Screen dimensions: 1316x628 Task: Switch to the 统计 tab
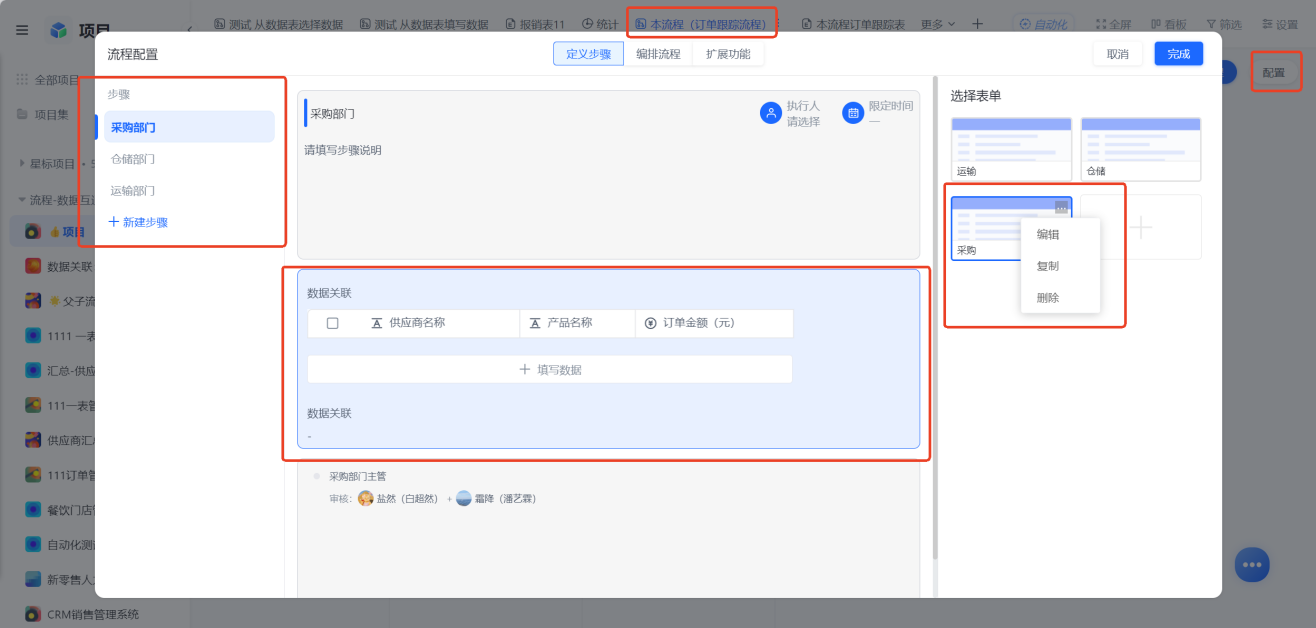click(x=600, y=23)
